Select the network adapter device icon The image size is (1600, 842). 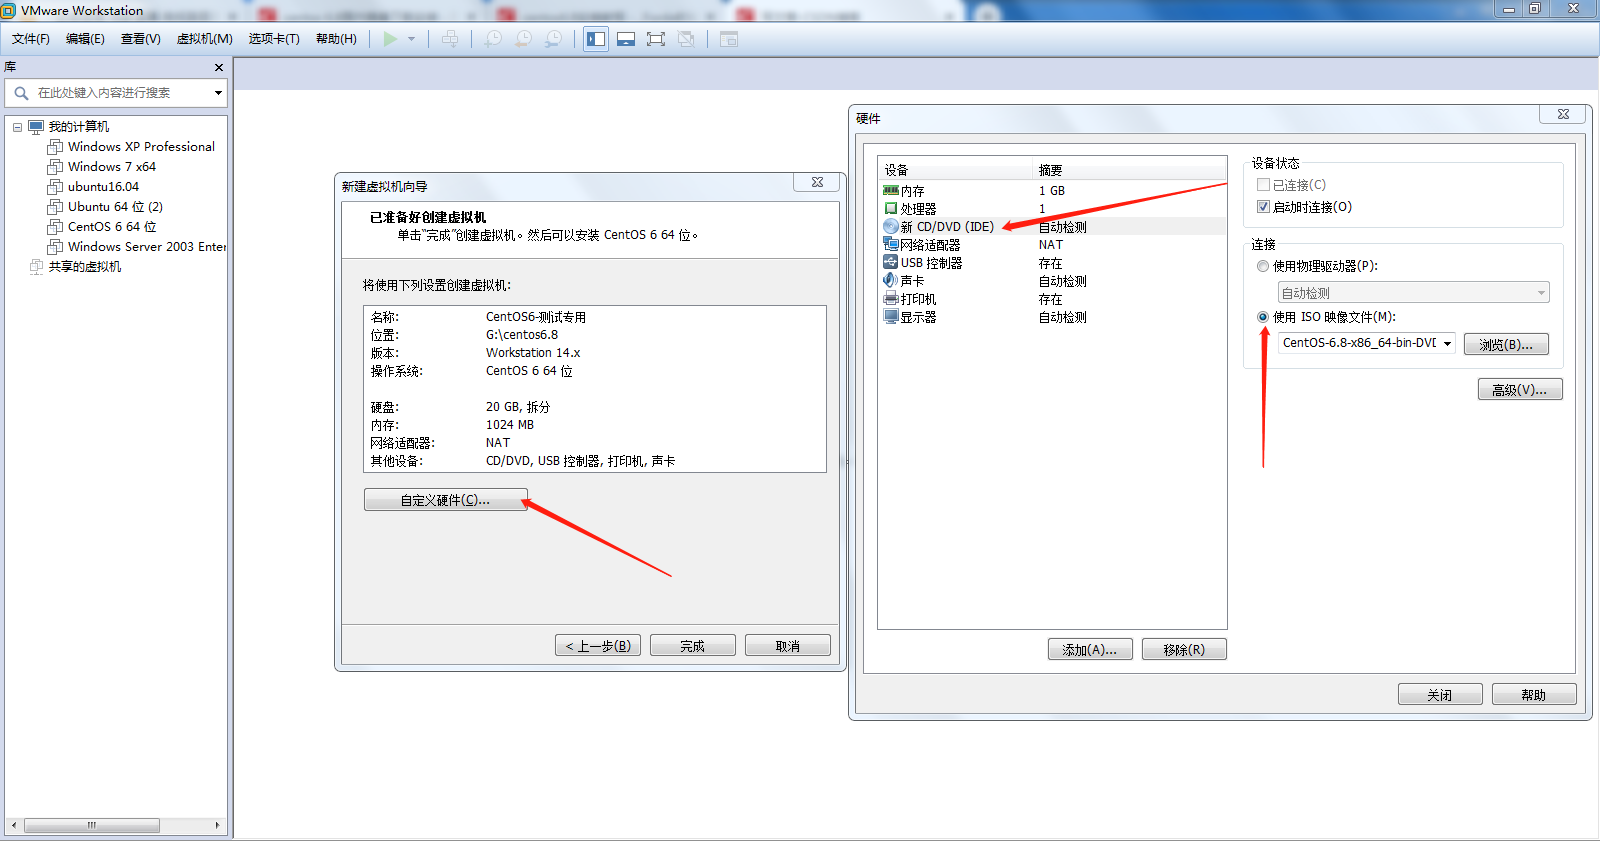891,244
